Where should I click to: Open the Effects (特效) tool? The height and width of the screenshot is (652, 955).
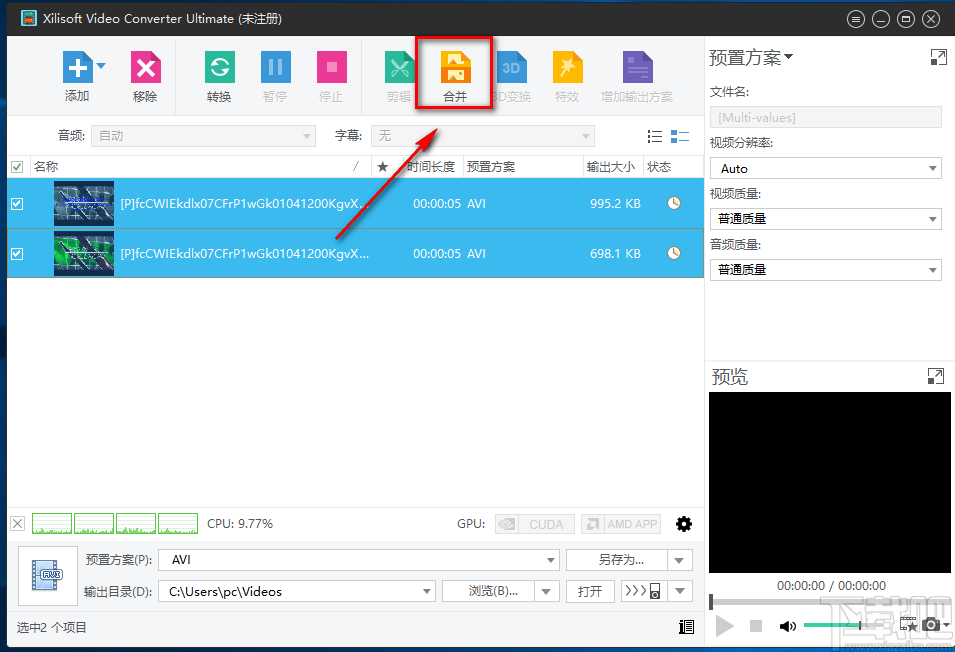click(568, 67)
